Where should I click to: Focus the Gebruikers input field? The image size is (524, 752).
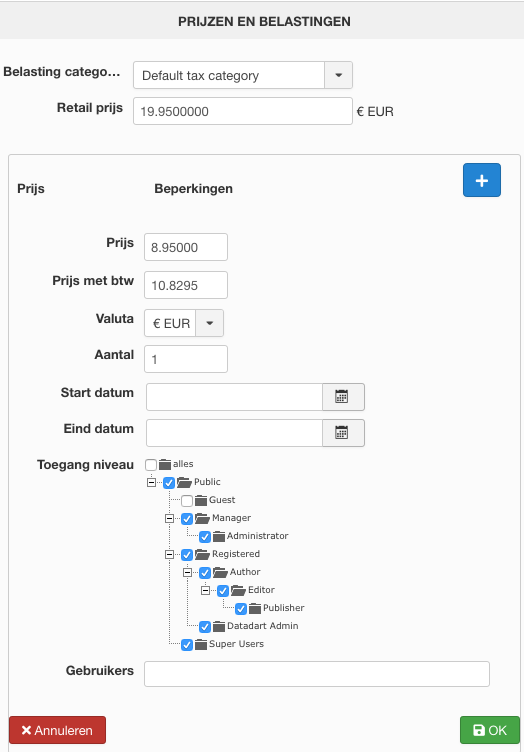(x=317, y=674)
